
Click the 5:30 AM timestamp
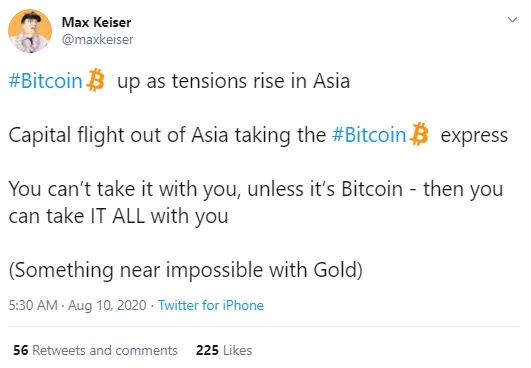[x=33, y=305]
